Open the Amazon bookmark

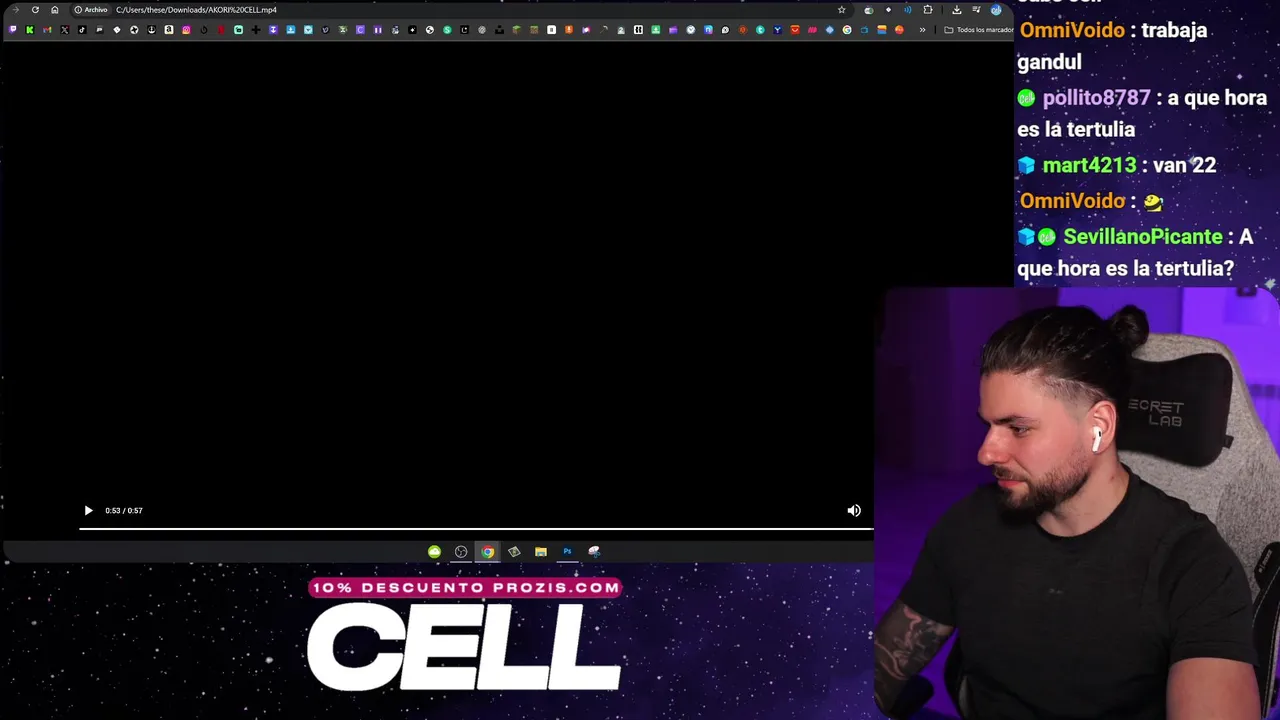pos(169,30)
